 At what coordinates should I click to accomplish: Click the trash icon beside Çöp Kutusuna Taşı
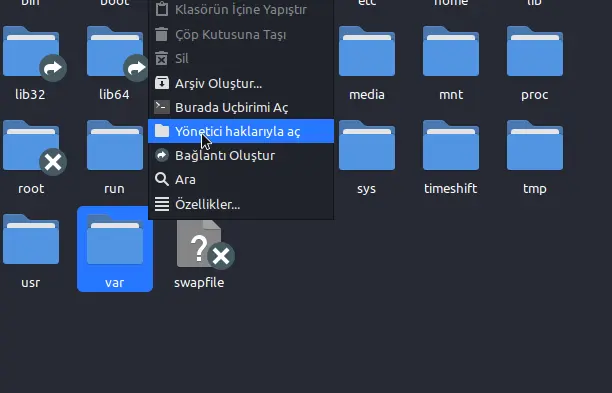[x=162, y=34]
